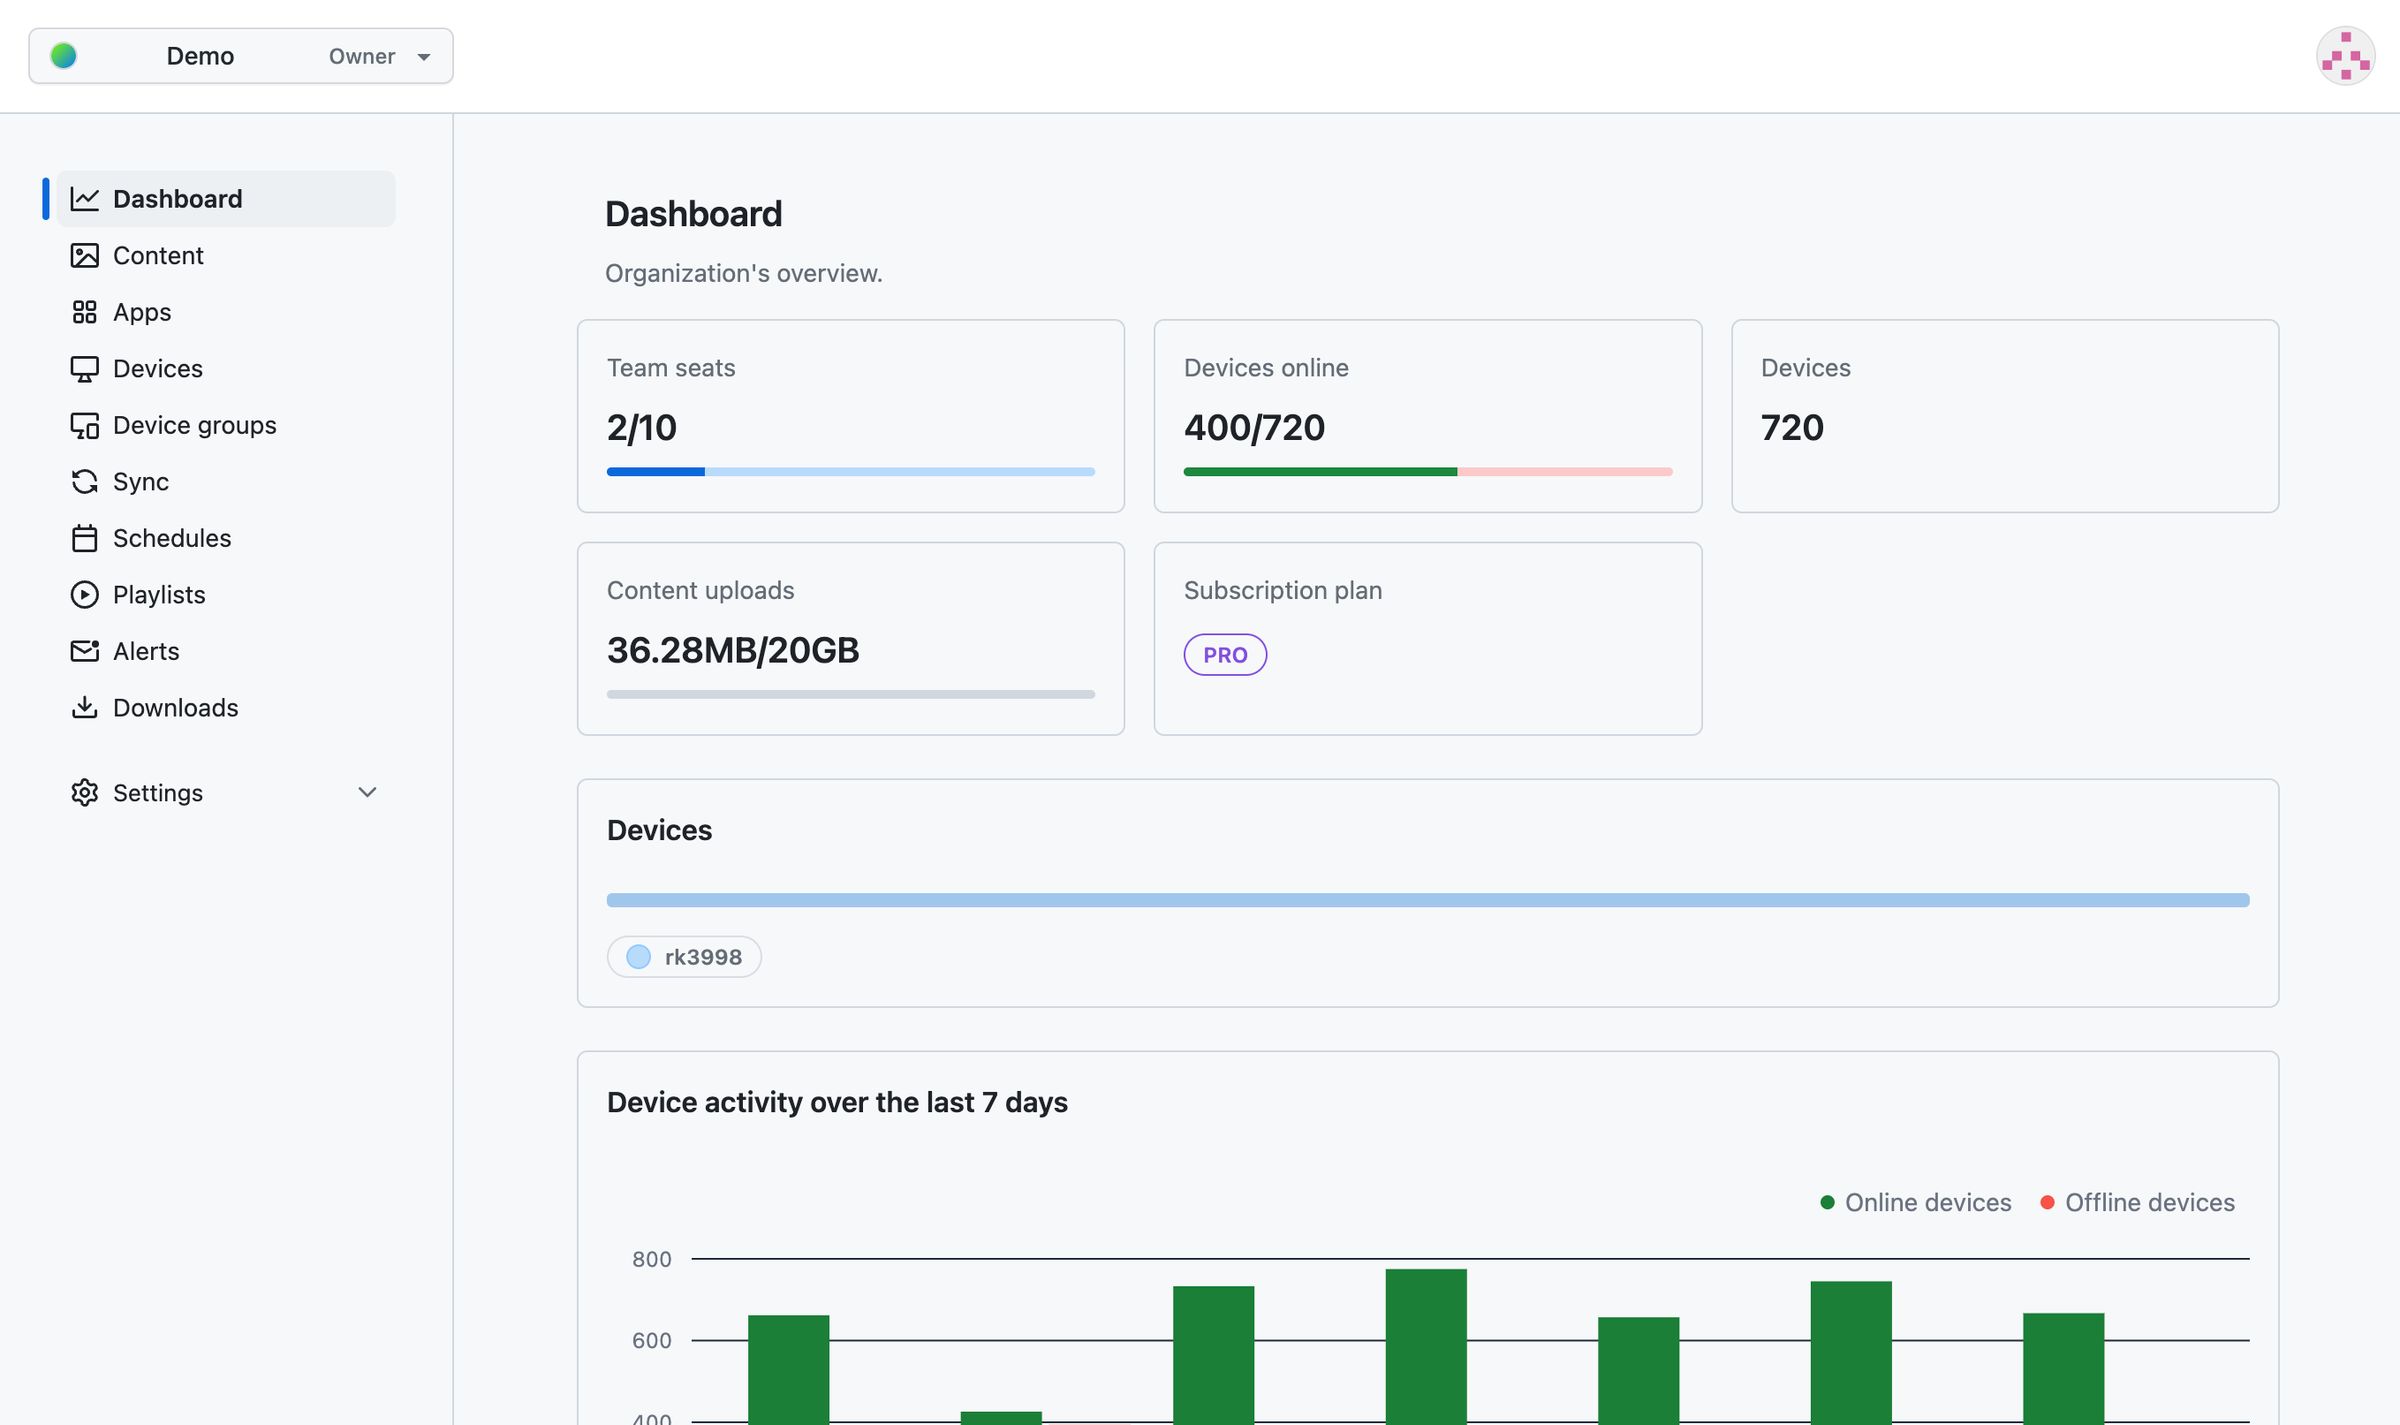Navigate to the Alerts section
The width and height of the screenshot is (2400, 1425).
click(146, 650)
